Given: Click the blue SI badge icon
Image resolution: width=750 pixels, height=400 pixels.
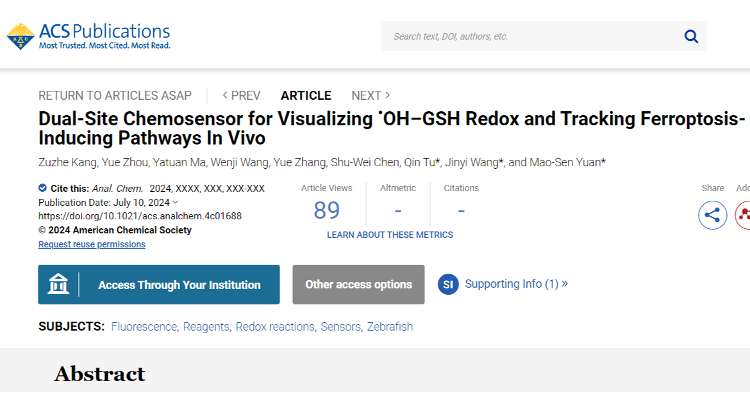Looking at the screenshot, I should click(x=448, y=285).
